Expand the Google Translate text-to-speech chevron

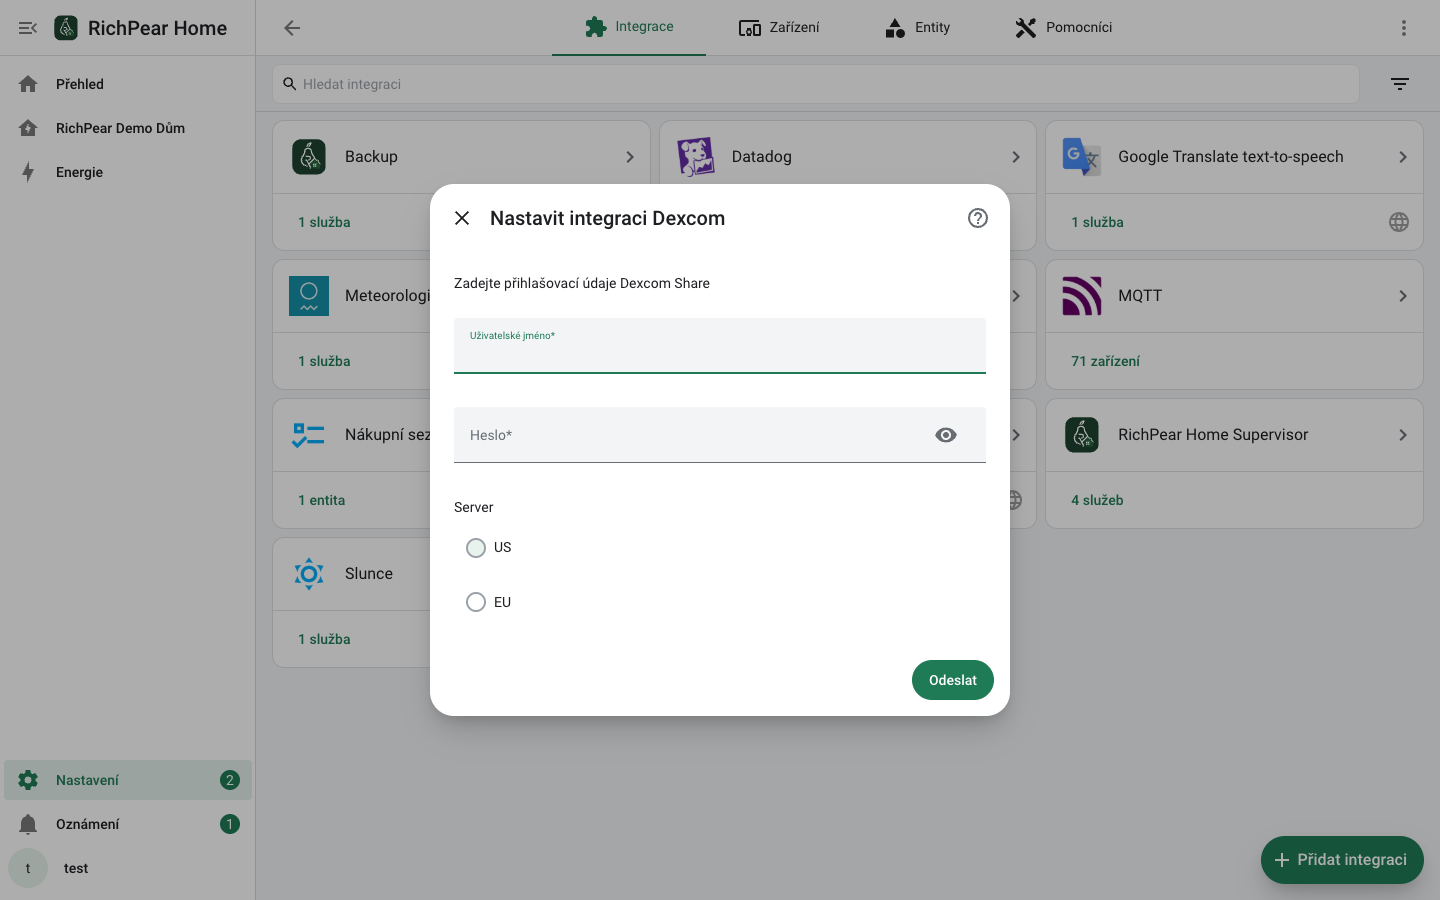click(x=1403, y=157)
